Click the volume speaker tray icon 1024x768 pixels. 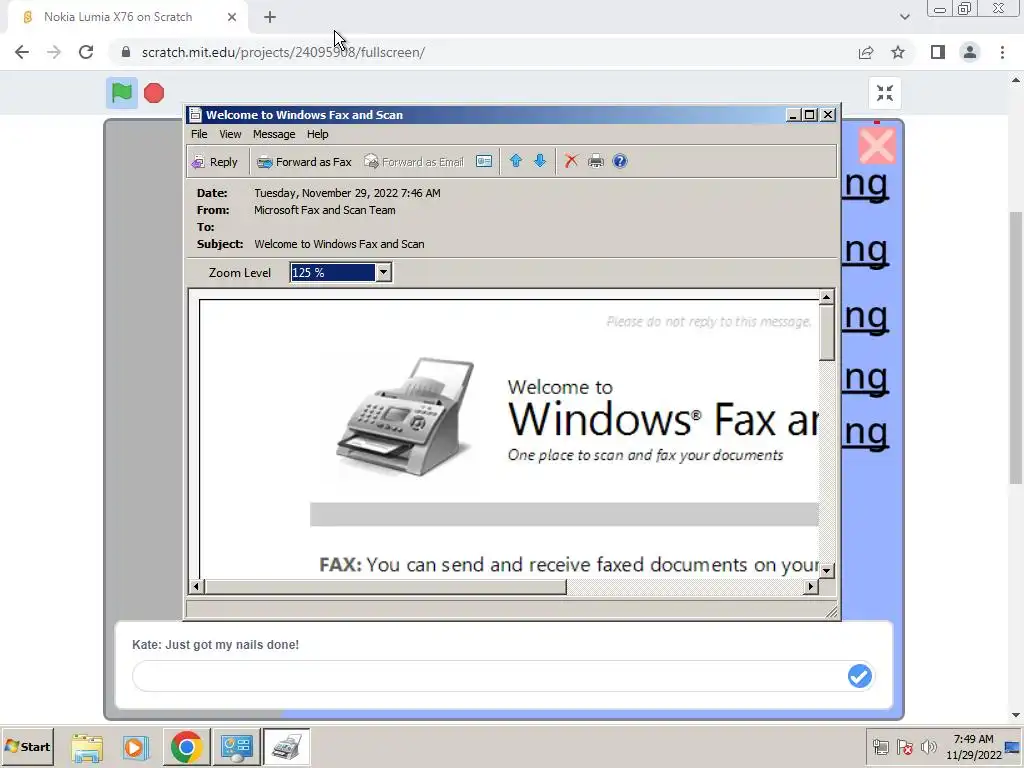point(928,747)
